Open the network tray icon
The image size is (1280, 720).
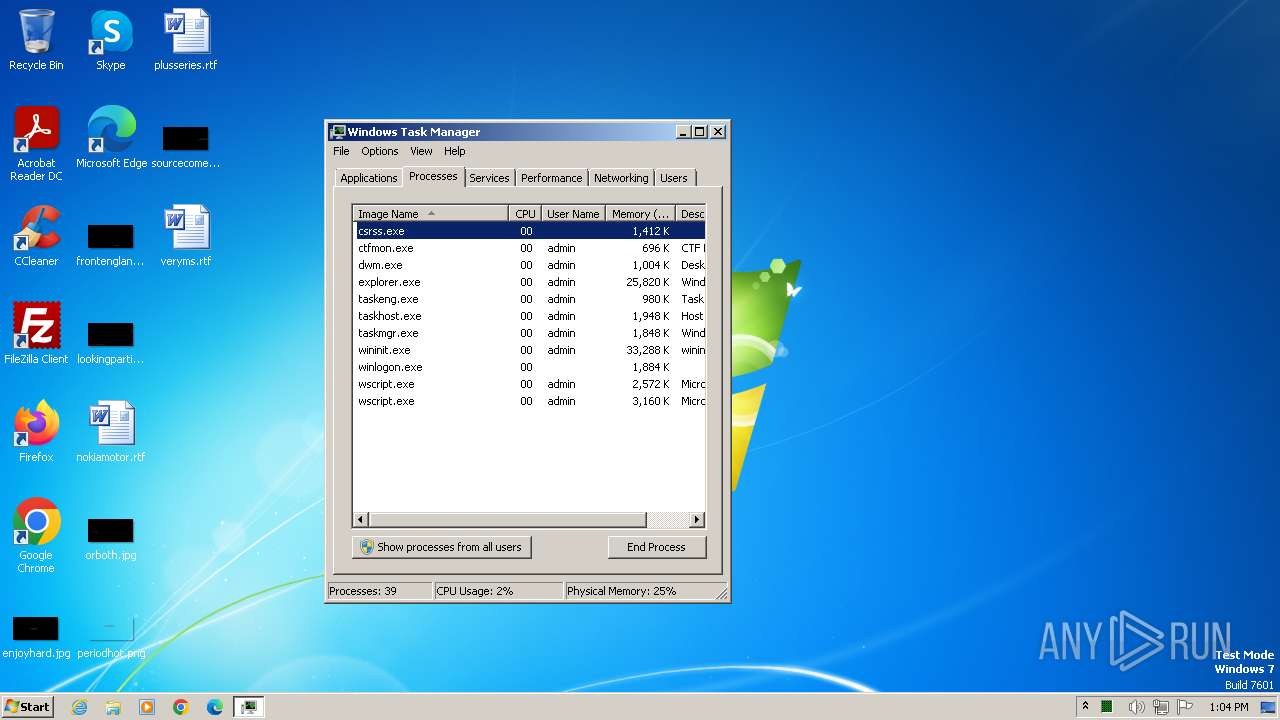click(x=1161, y=707)
